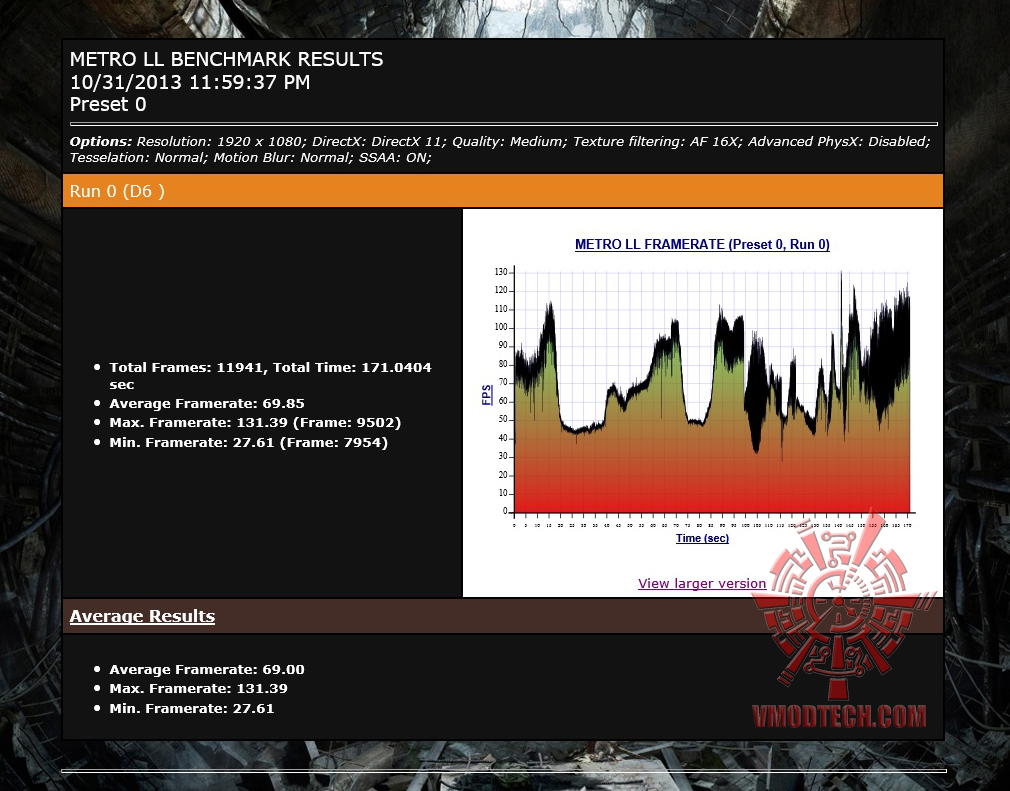Click Min. Framerate: 27.61 (Frame: 7954)
Image resolution: width=1010 pixels, height=791 pixels.
click(x=249, y=443)
